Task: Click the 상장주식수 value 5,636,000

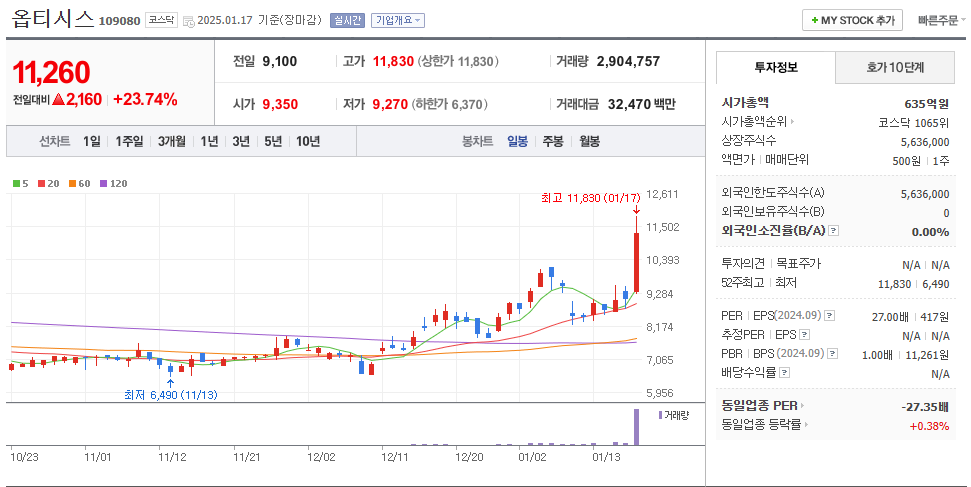Action: click(x=925, y=142)
